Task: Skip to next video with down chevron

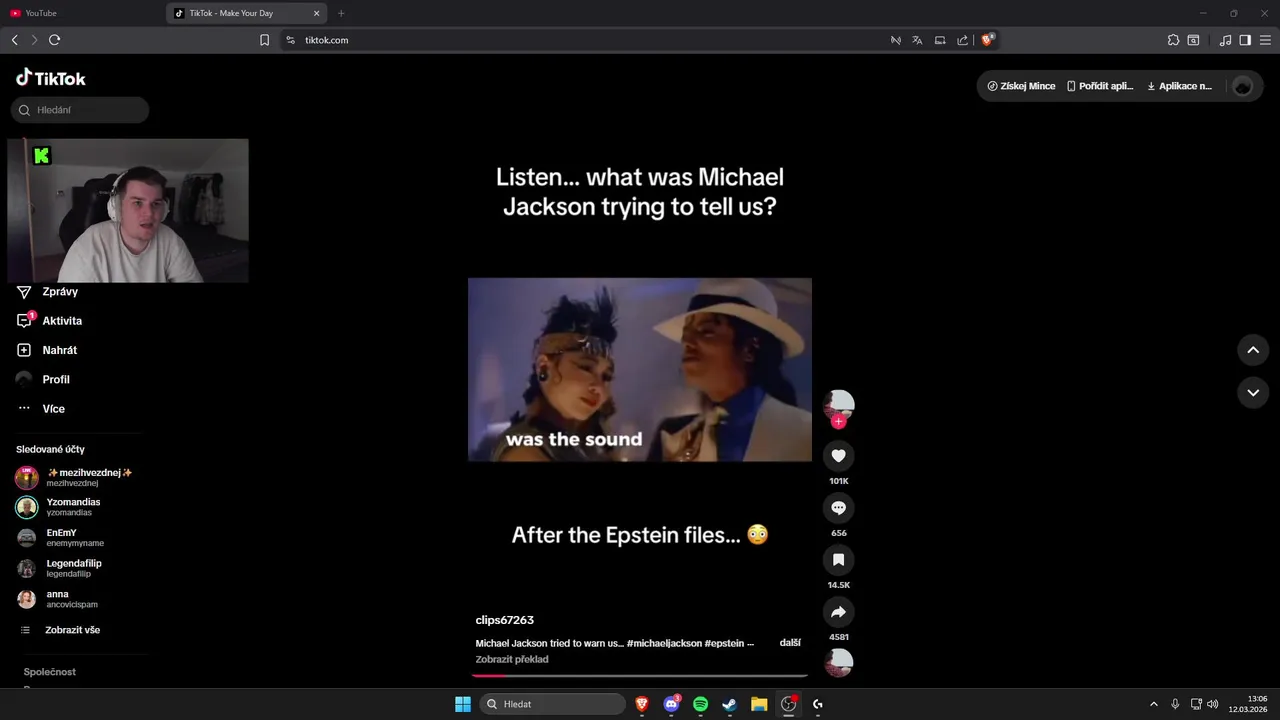Action: tap(1253, 393)
